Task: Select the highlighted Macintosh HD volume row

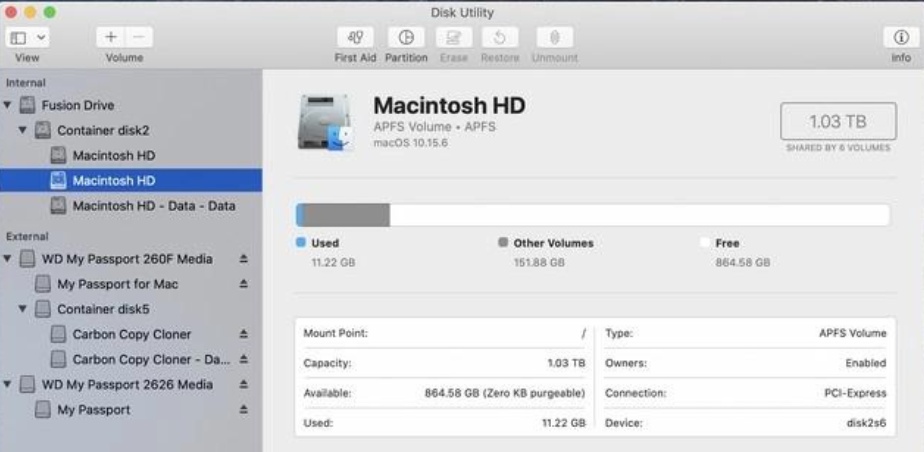Action: click(x=131, y=180)
